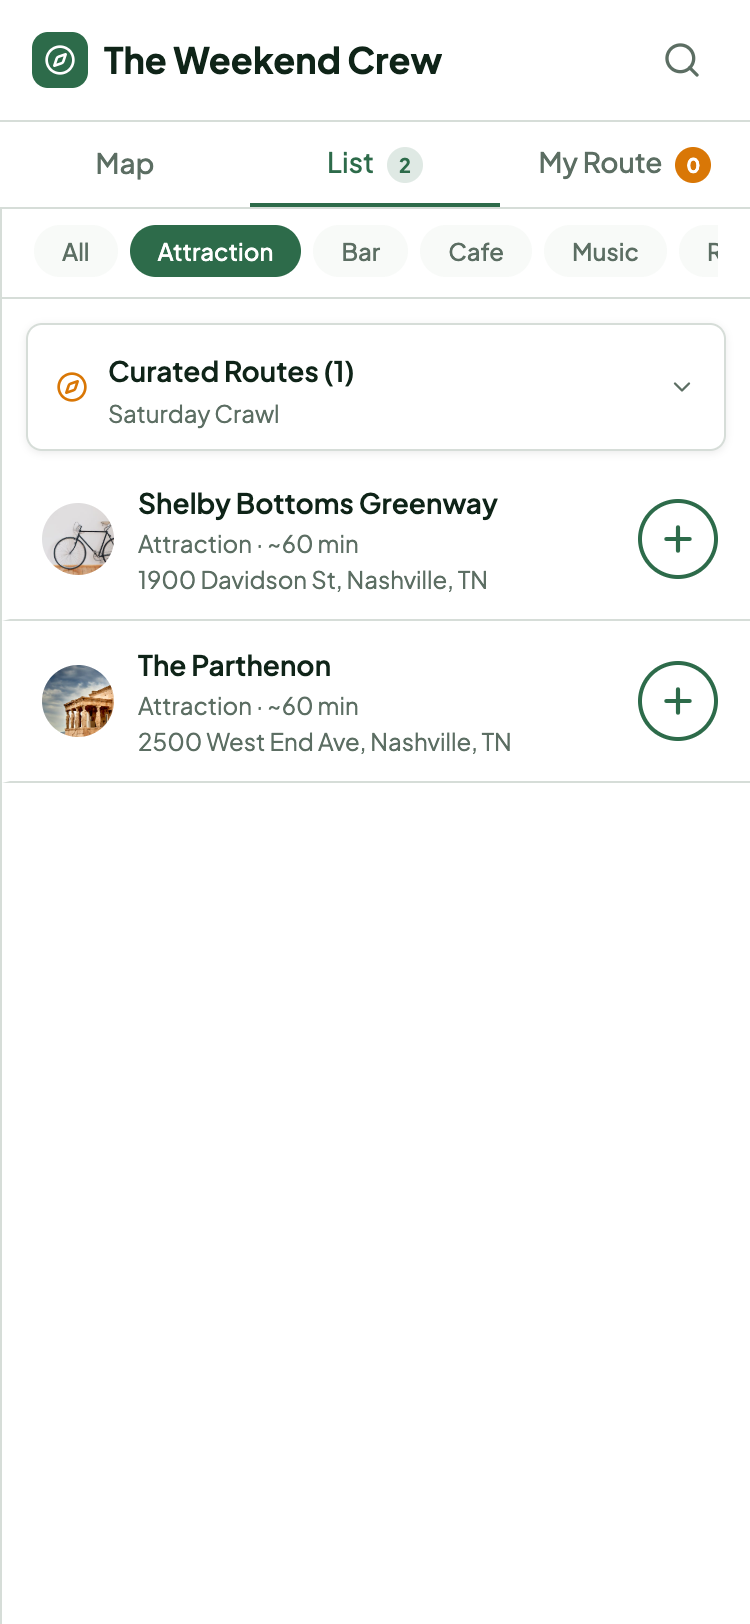
Task: Open the Shelby Bottoms bicycle thumbnail
Action: pyautogui.click(x=78, y=539)
